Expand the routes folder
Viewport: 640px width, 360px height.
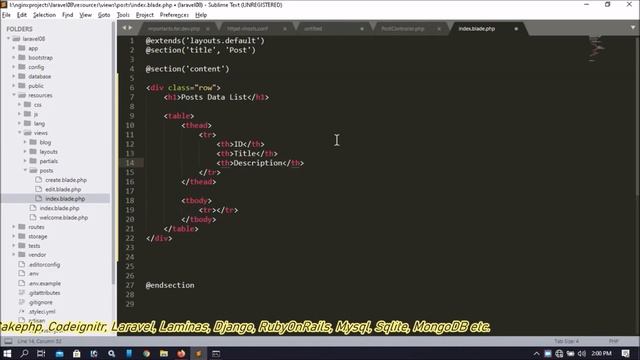point(14,227)
